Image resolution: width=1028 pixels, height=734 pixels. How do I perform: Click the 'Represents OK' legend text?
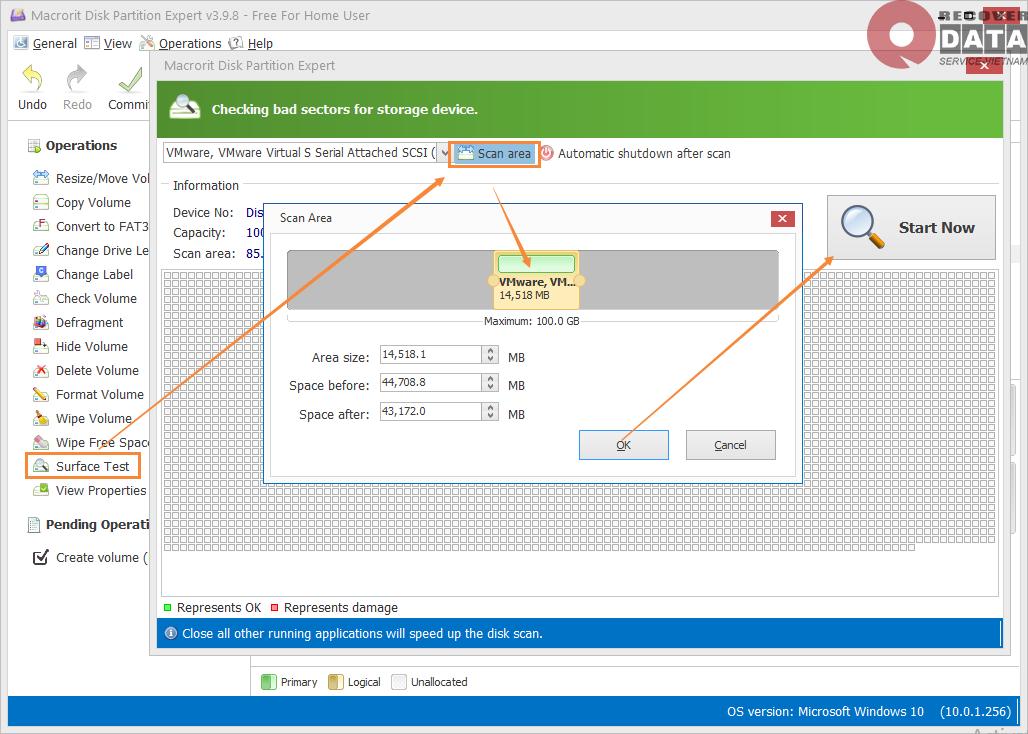pos(219,608)
